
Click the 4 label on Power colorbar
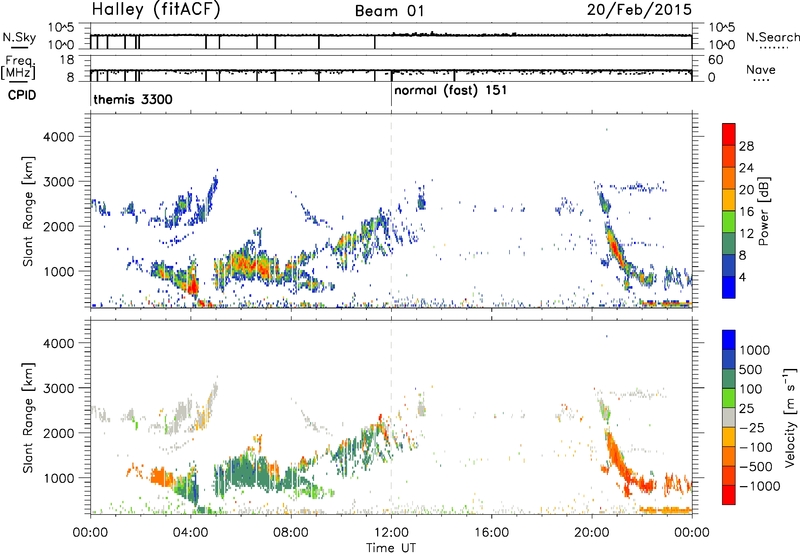[x=742, y=277]
